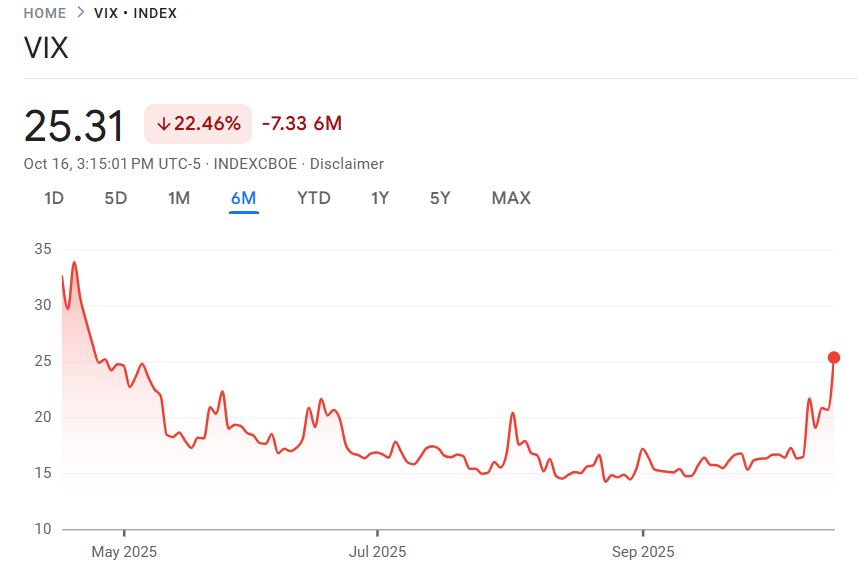Click the 25.31 current price value
Screen dimensions: 858x571
pos(75,126)
